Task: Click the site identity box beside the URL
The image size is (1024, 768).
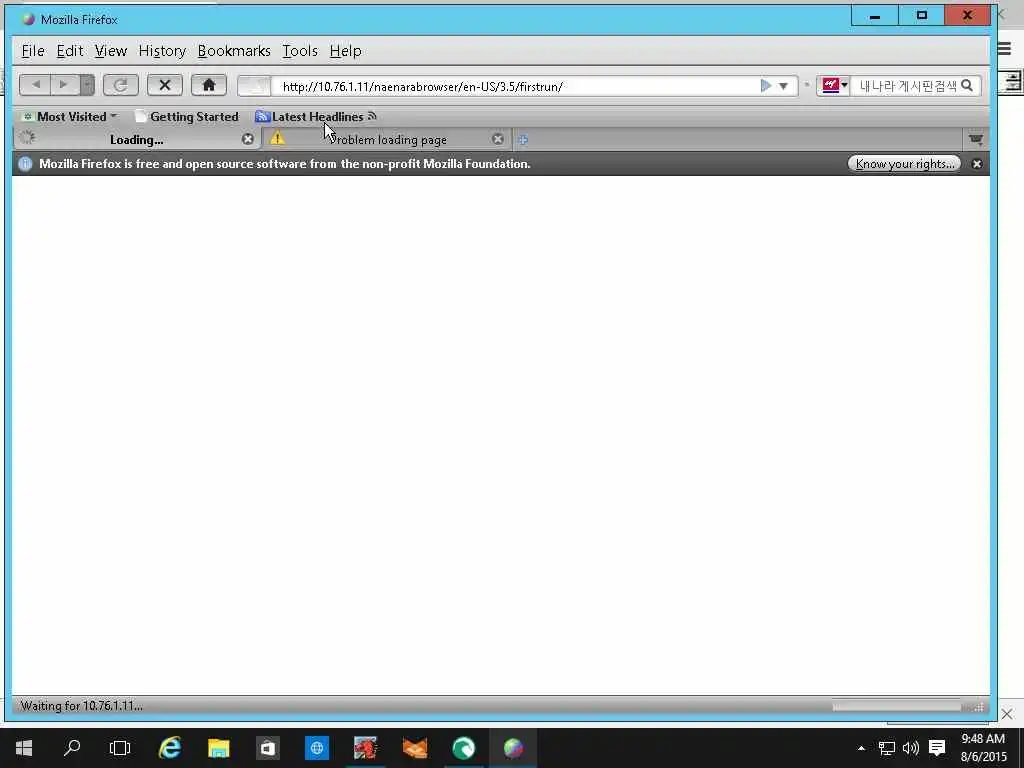Action: 254,86
